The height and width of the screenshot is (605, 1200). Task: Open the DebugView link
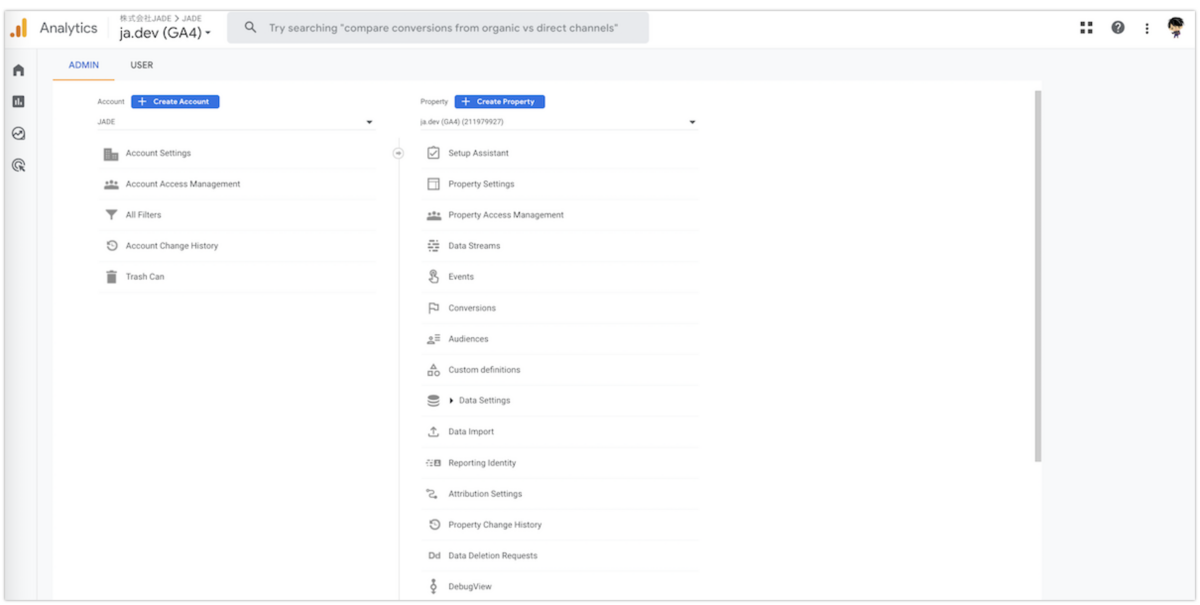tap(470, 587)
